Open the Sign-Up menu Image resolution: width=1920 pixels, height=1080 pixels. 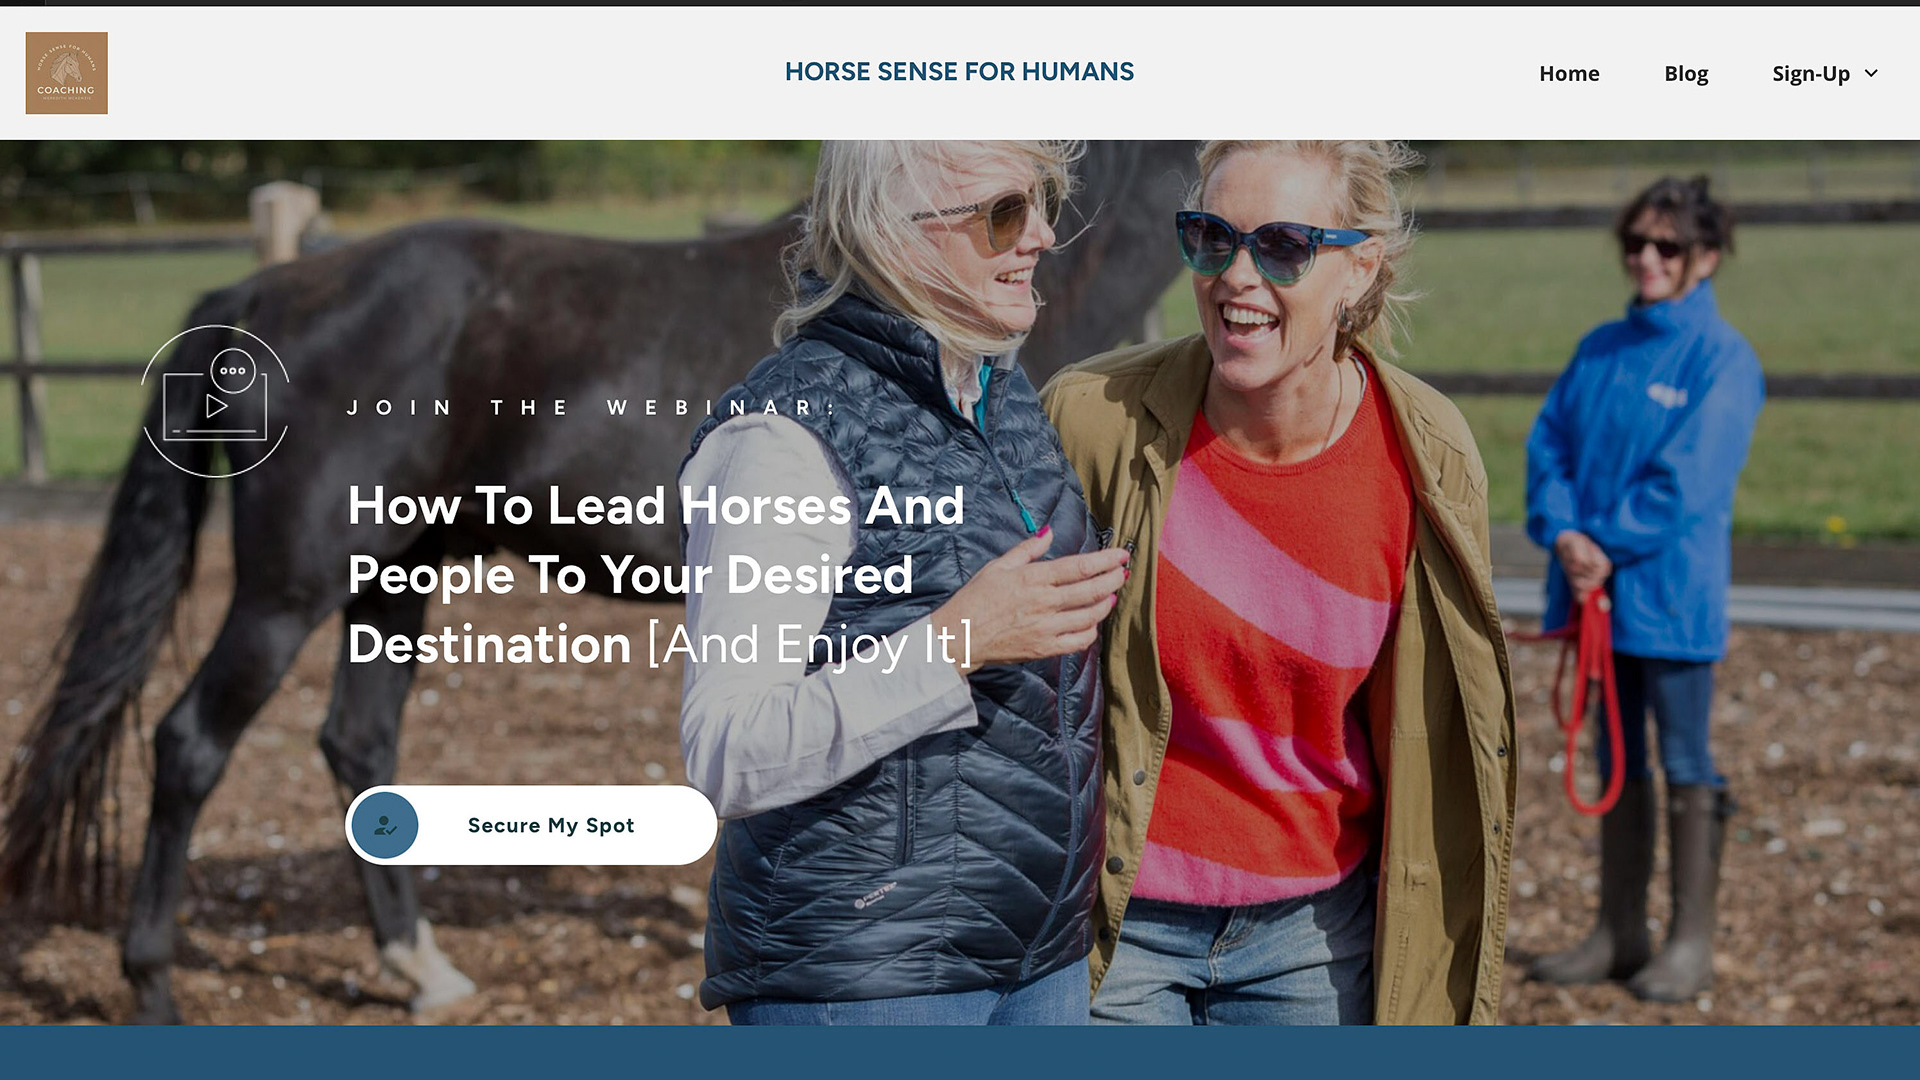pyautogui.click(x=1811, y=74)
